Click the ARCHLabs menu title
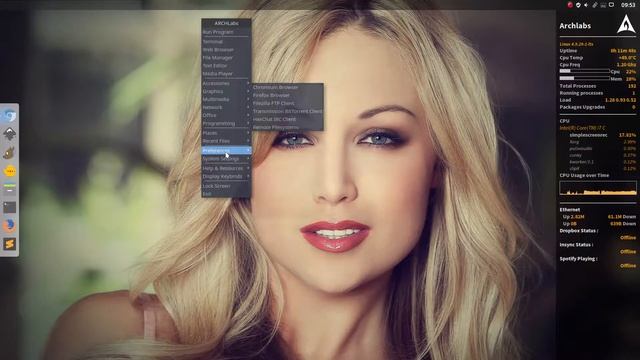 [226, 24]
